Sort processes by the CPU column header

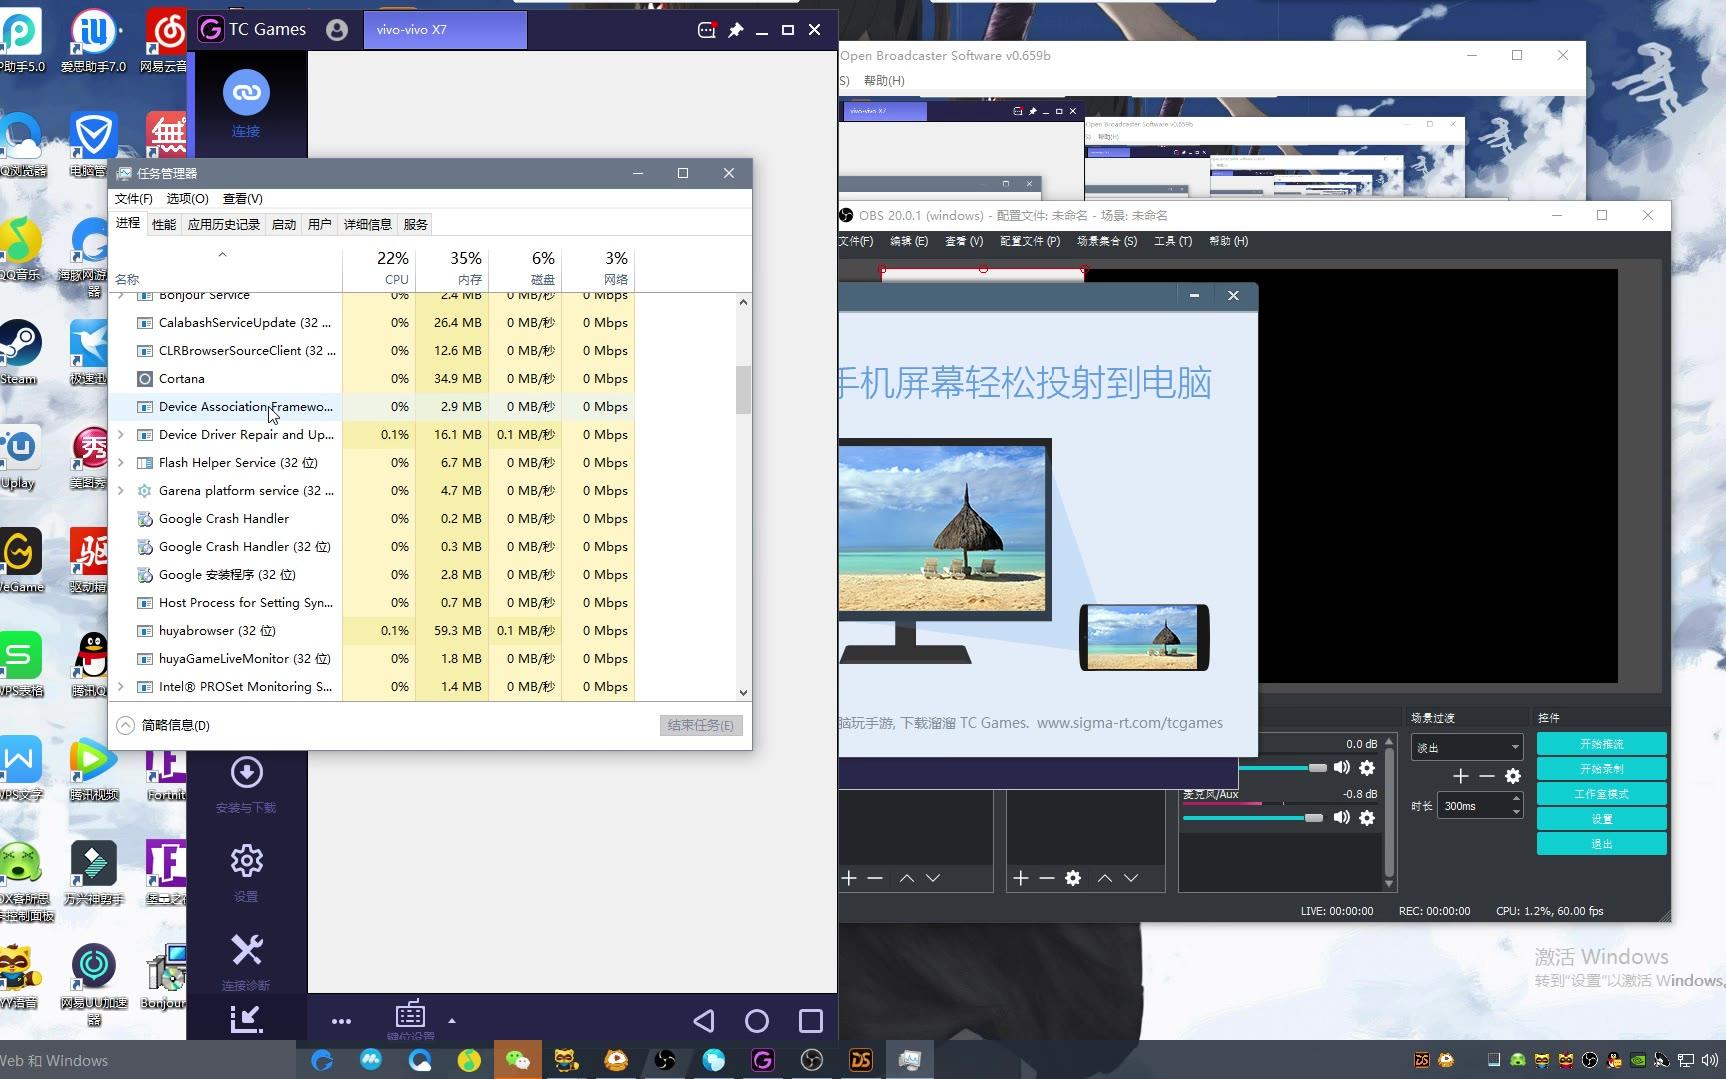[380, 267]
